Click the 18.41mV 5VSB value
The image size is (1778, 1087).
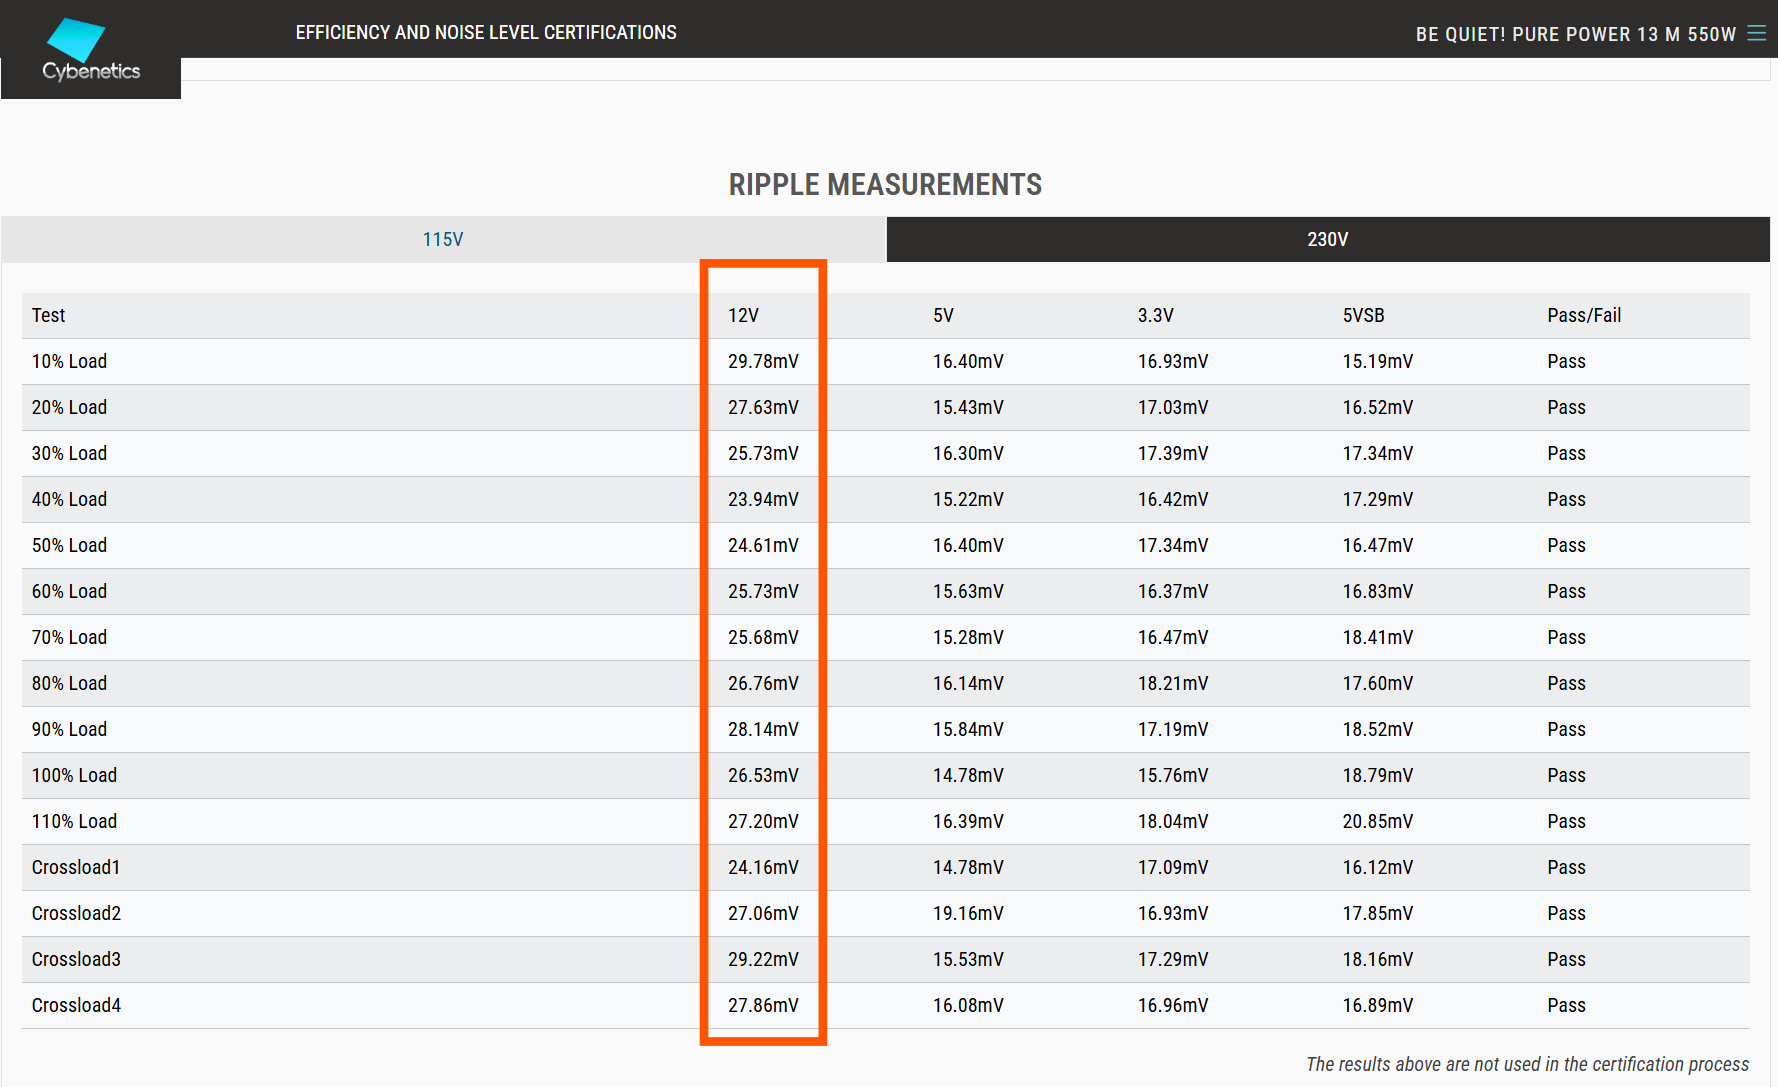click(1378, 637)
